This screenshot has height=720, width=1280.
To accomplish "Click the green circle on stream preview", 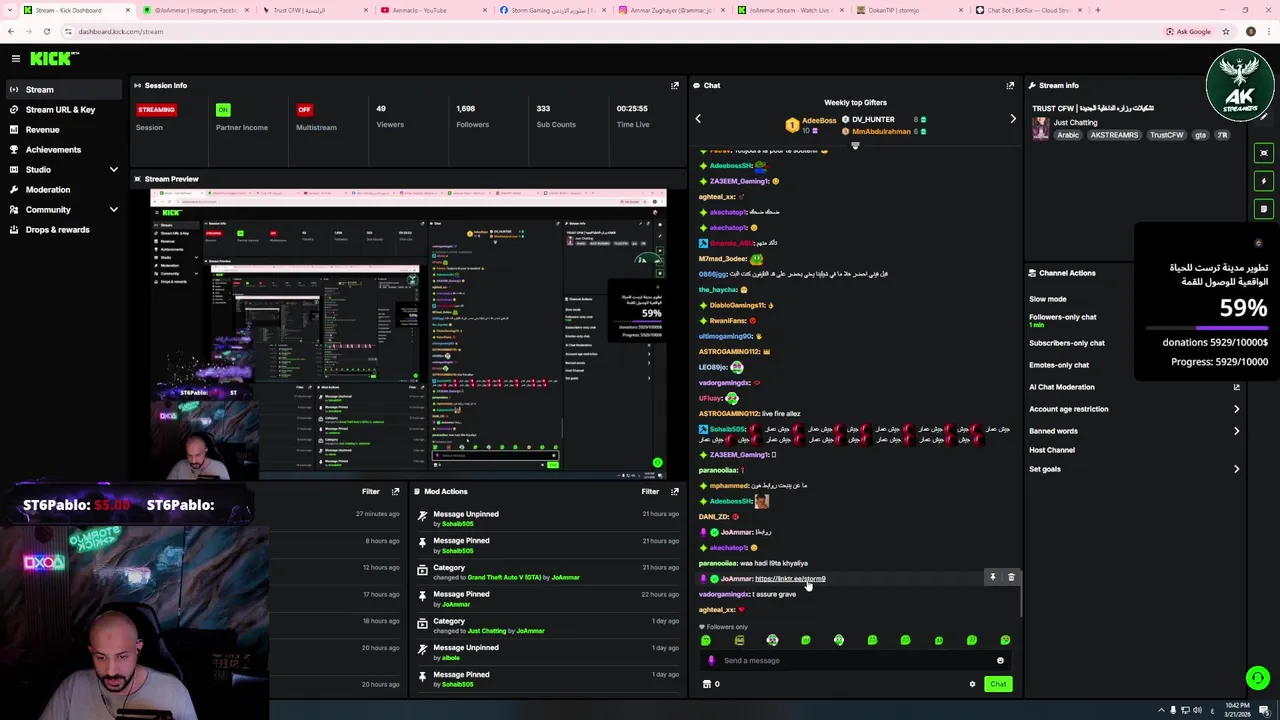I will (657, 463).
